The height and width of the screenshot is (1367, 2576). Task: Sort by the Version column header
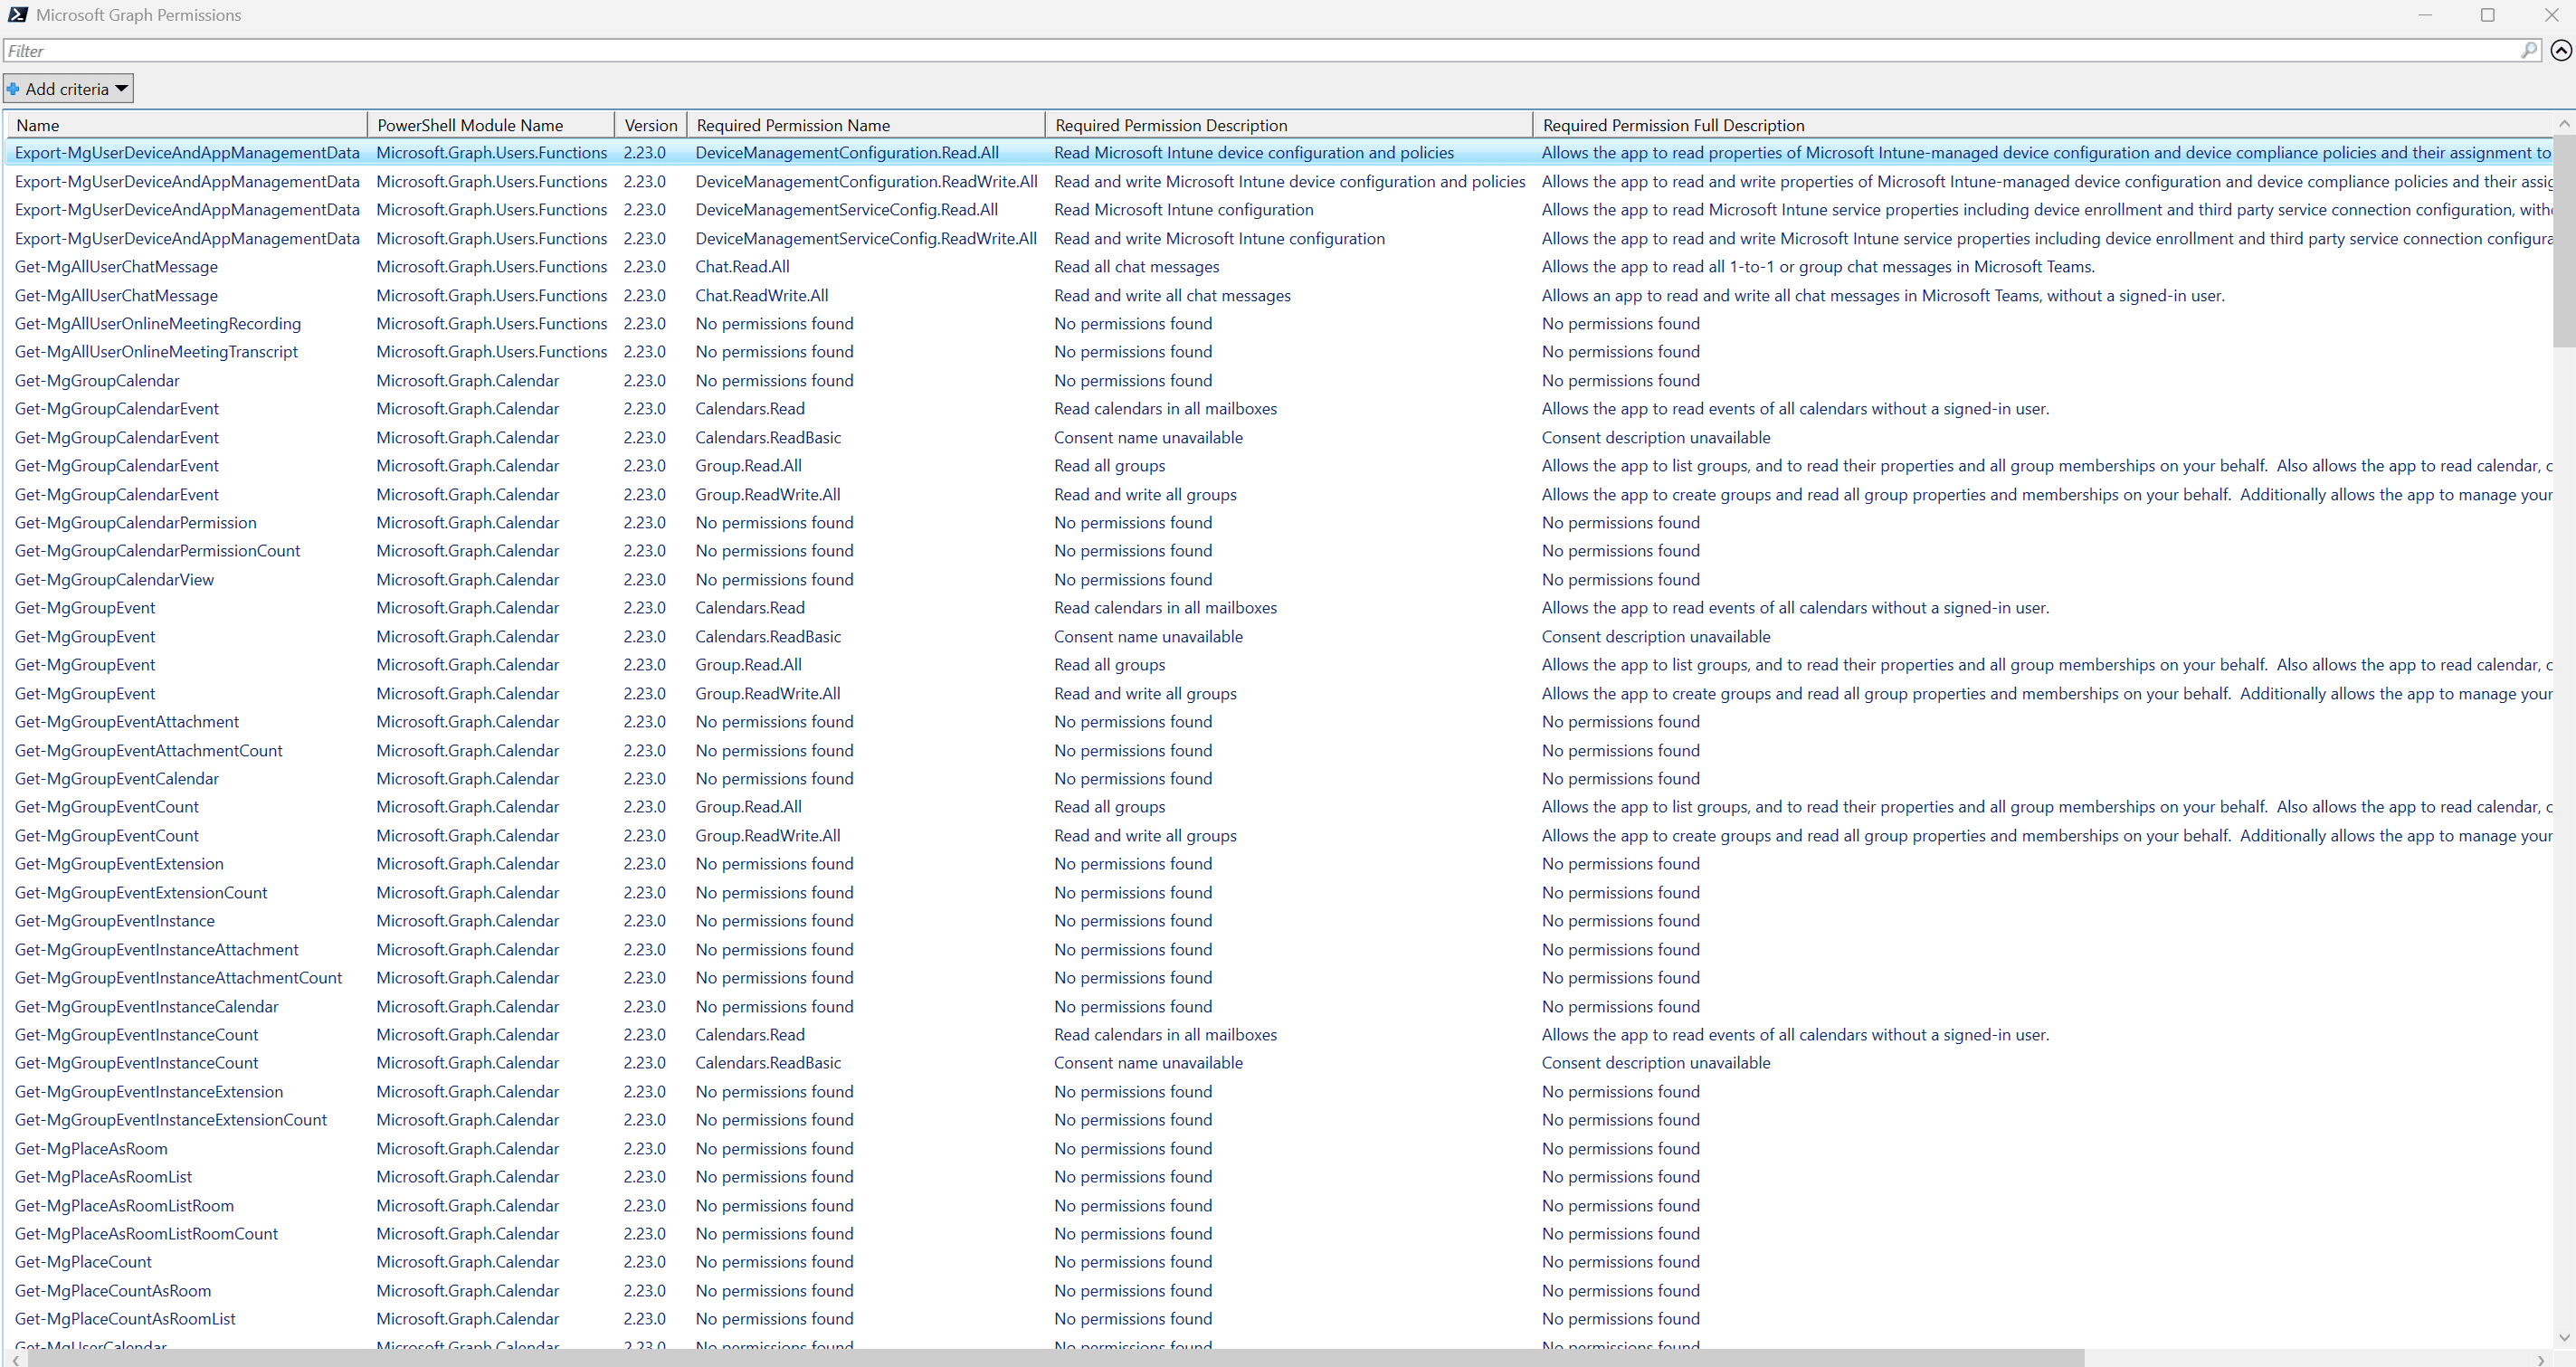tap(650, 125)
